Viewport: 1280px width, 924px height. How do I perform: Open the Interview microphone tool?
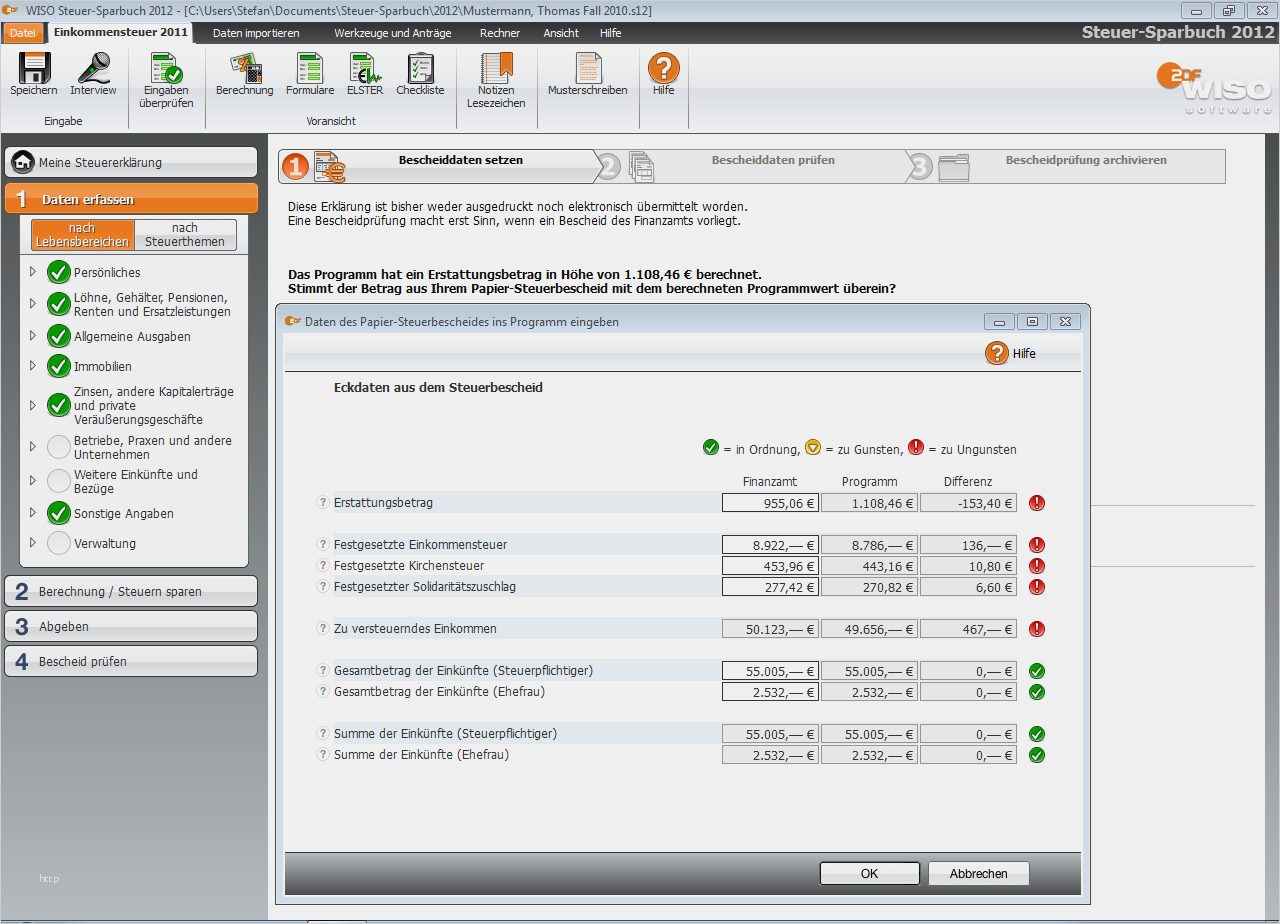pos(93,70)
